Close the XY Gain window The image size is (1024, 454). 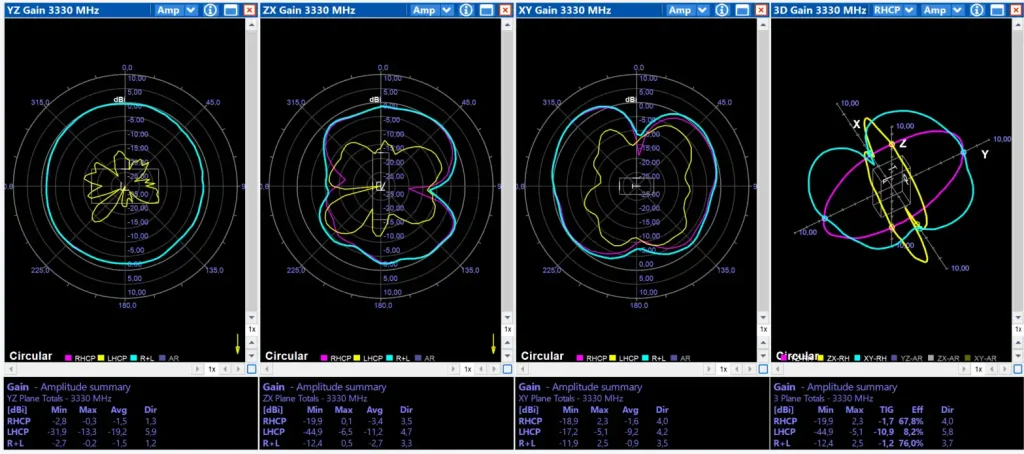tap(761, 10)
